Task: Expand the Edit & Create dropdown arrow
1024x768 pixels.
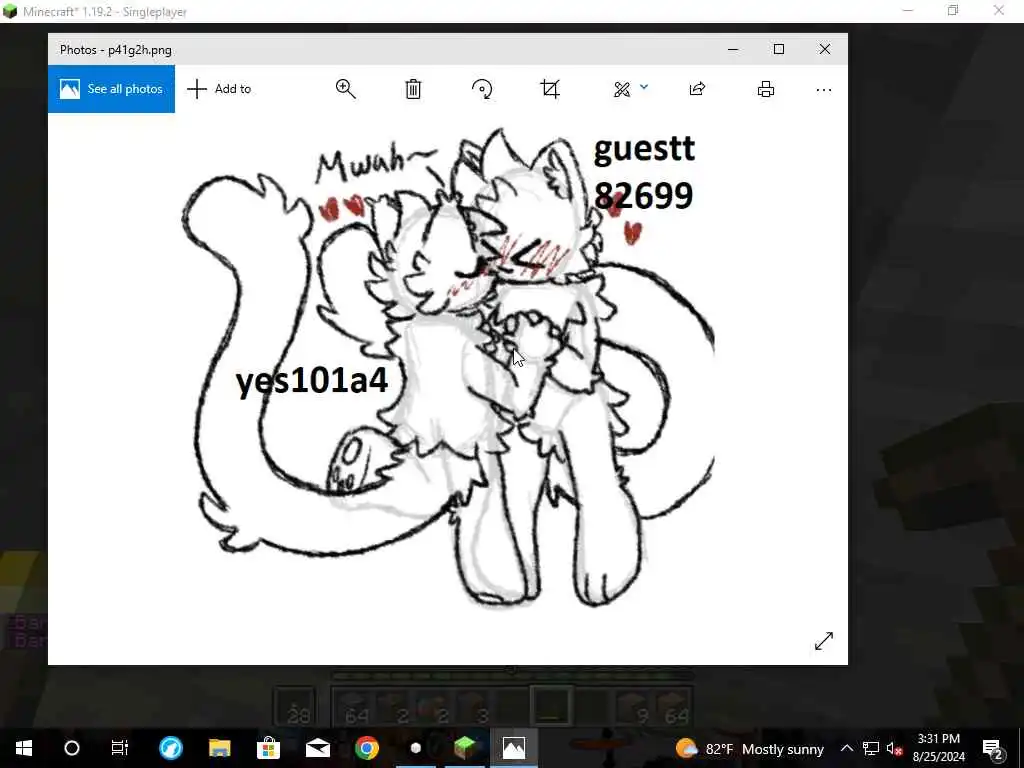Action: click(x=644, y=86)
